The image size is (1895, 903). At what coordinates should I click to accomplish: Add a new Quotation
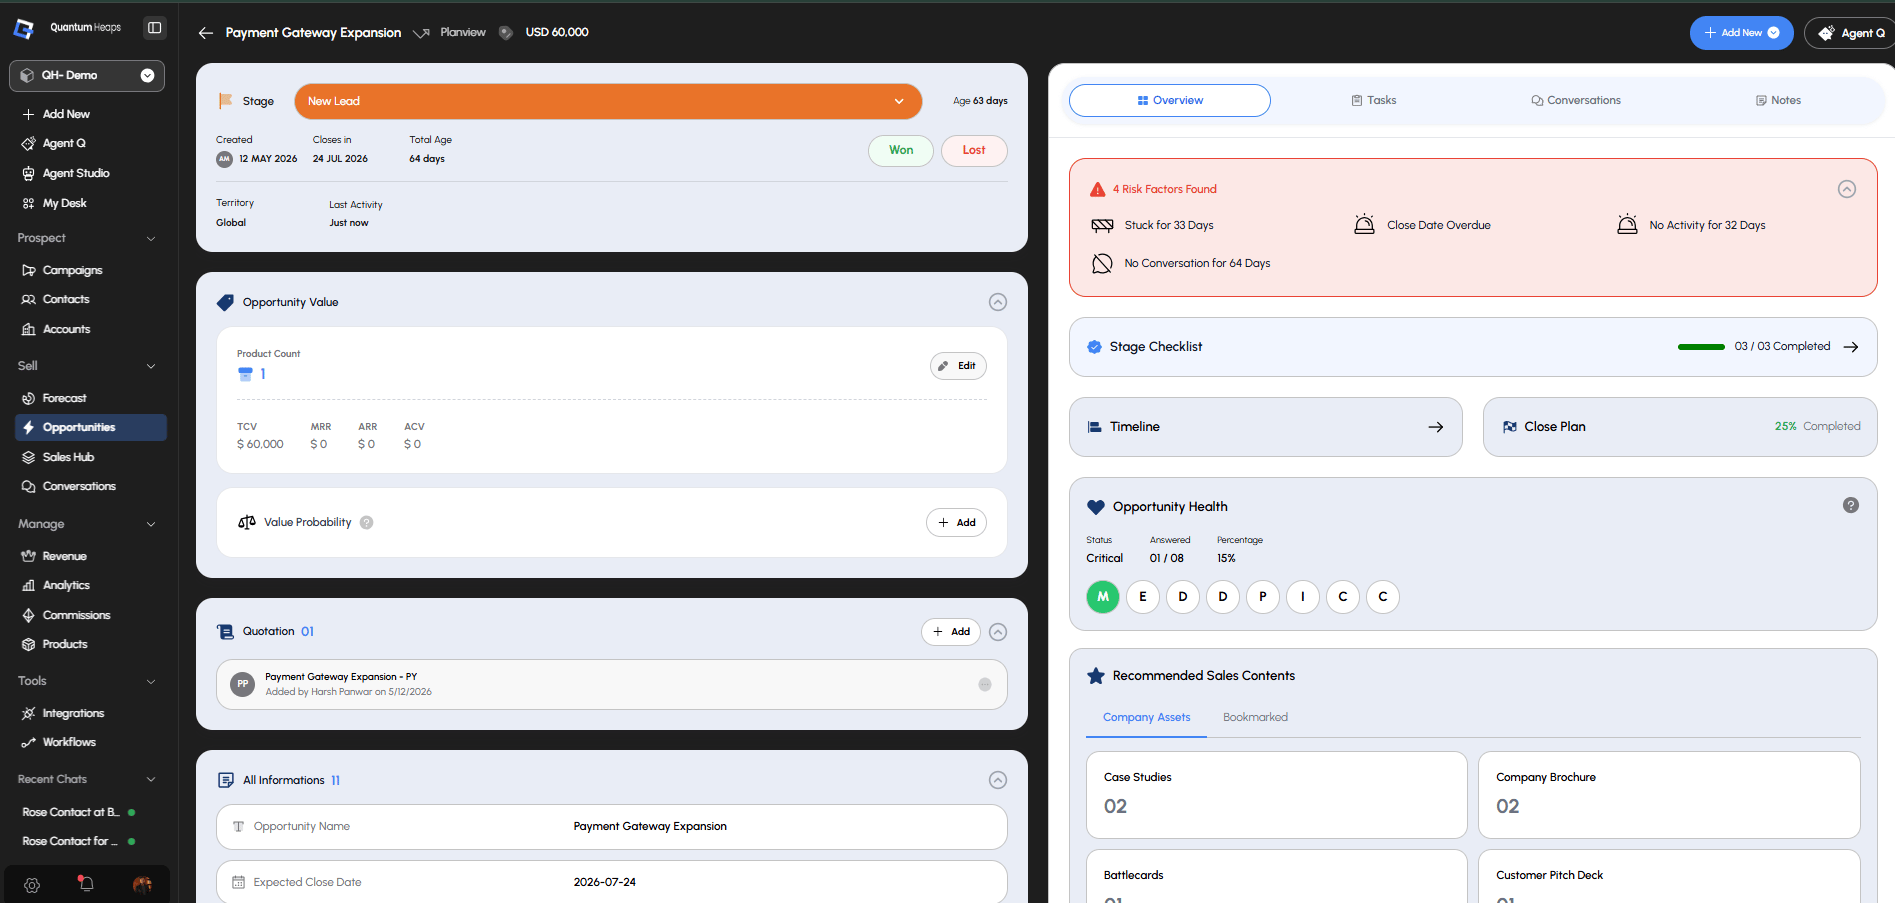[950, 632]
